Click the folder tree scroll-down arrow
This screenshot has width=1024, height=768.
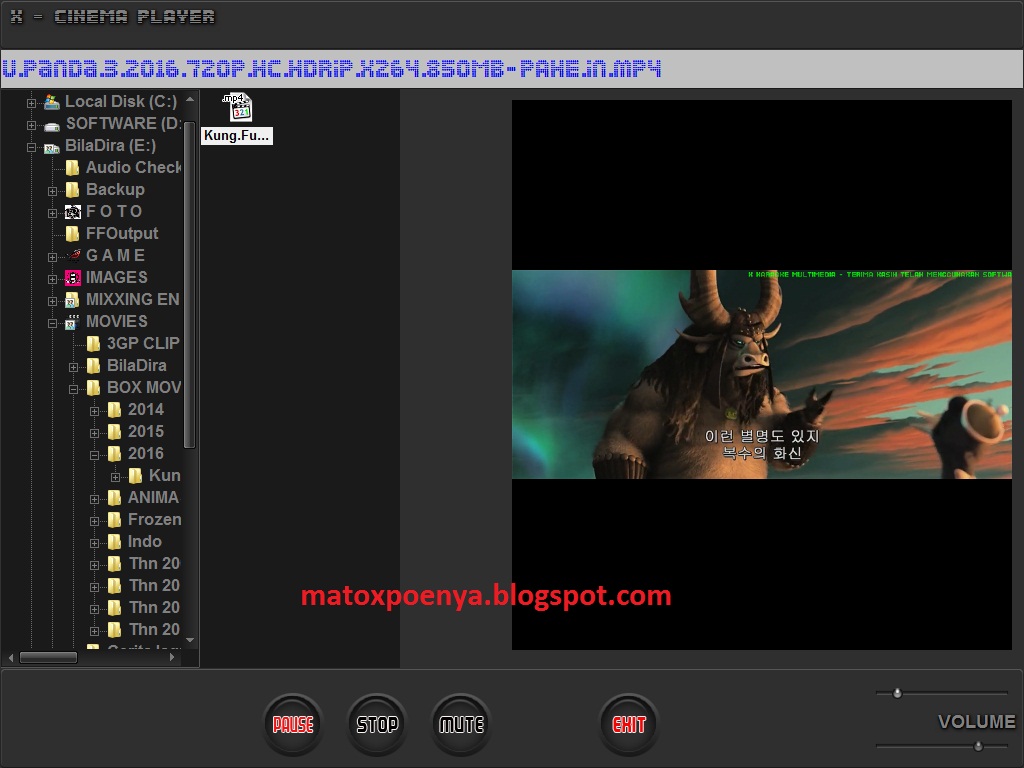coord(190,640)
